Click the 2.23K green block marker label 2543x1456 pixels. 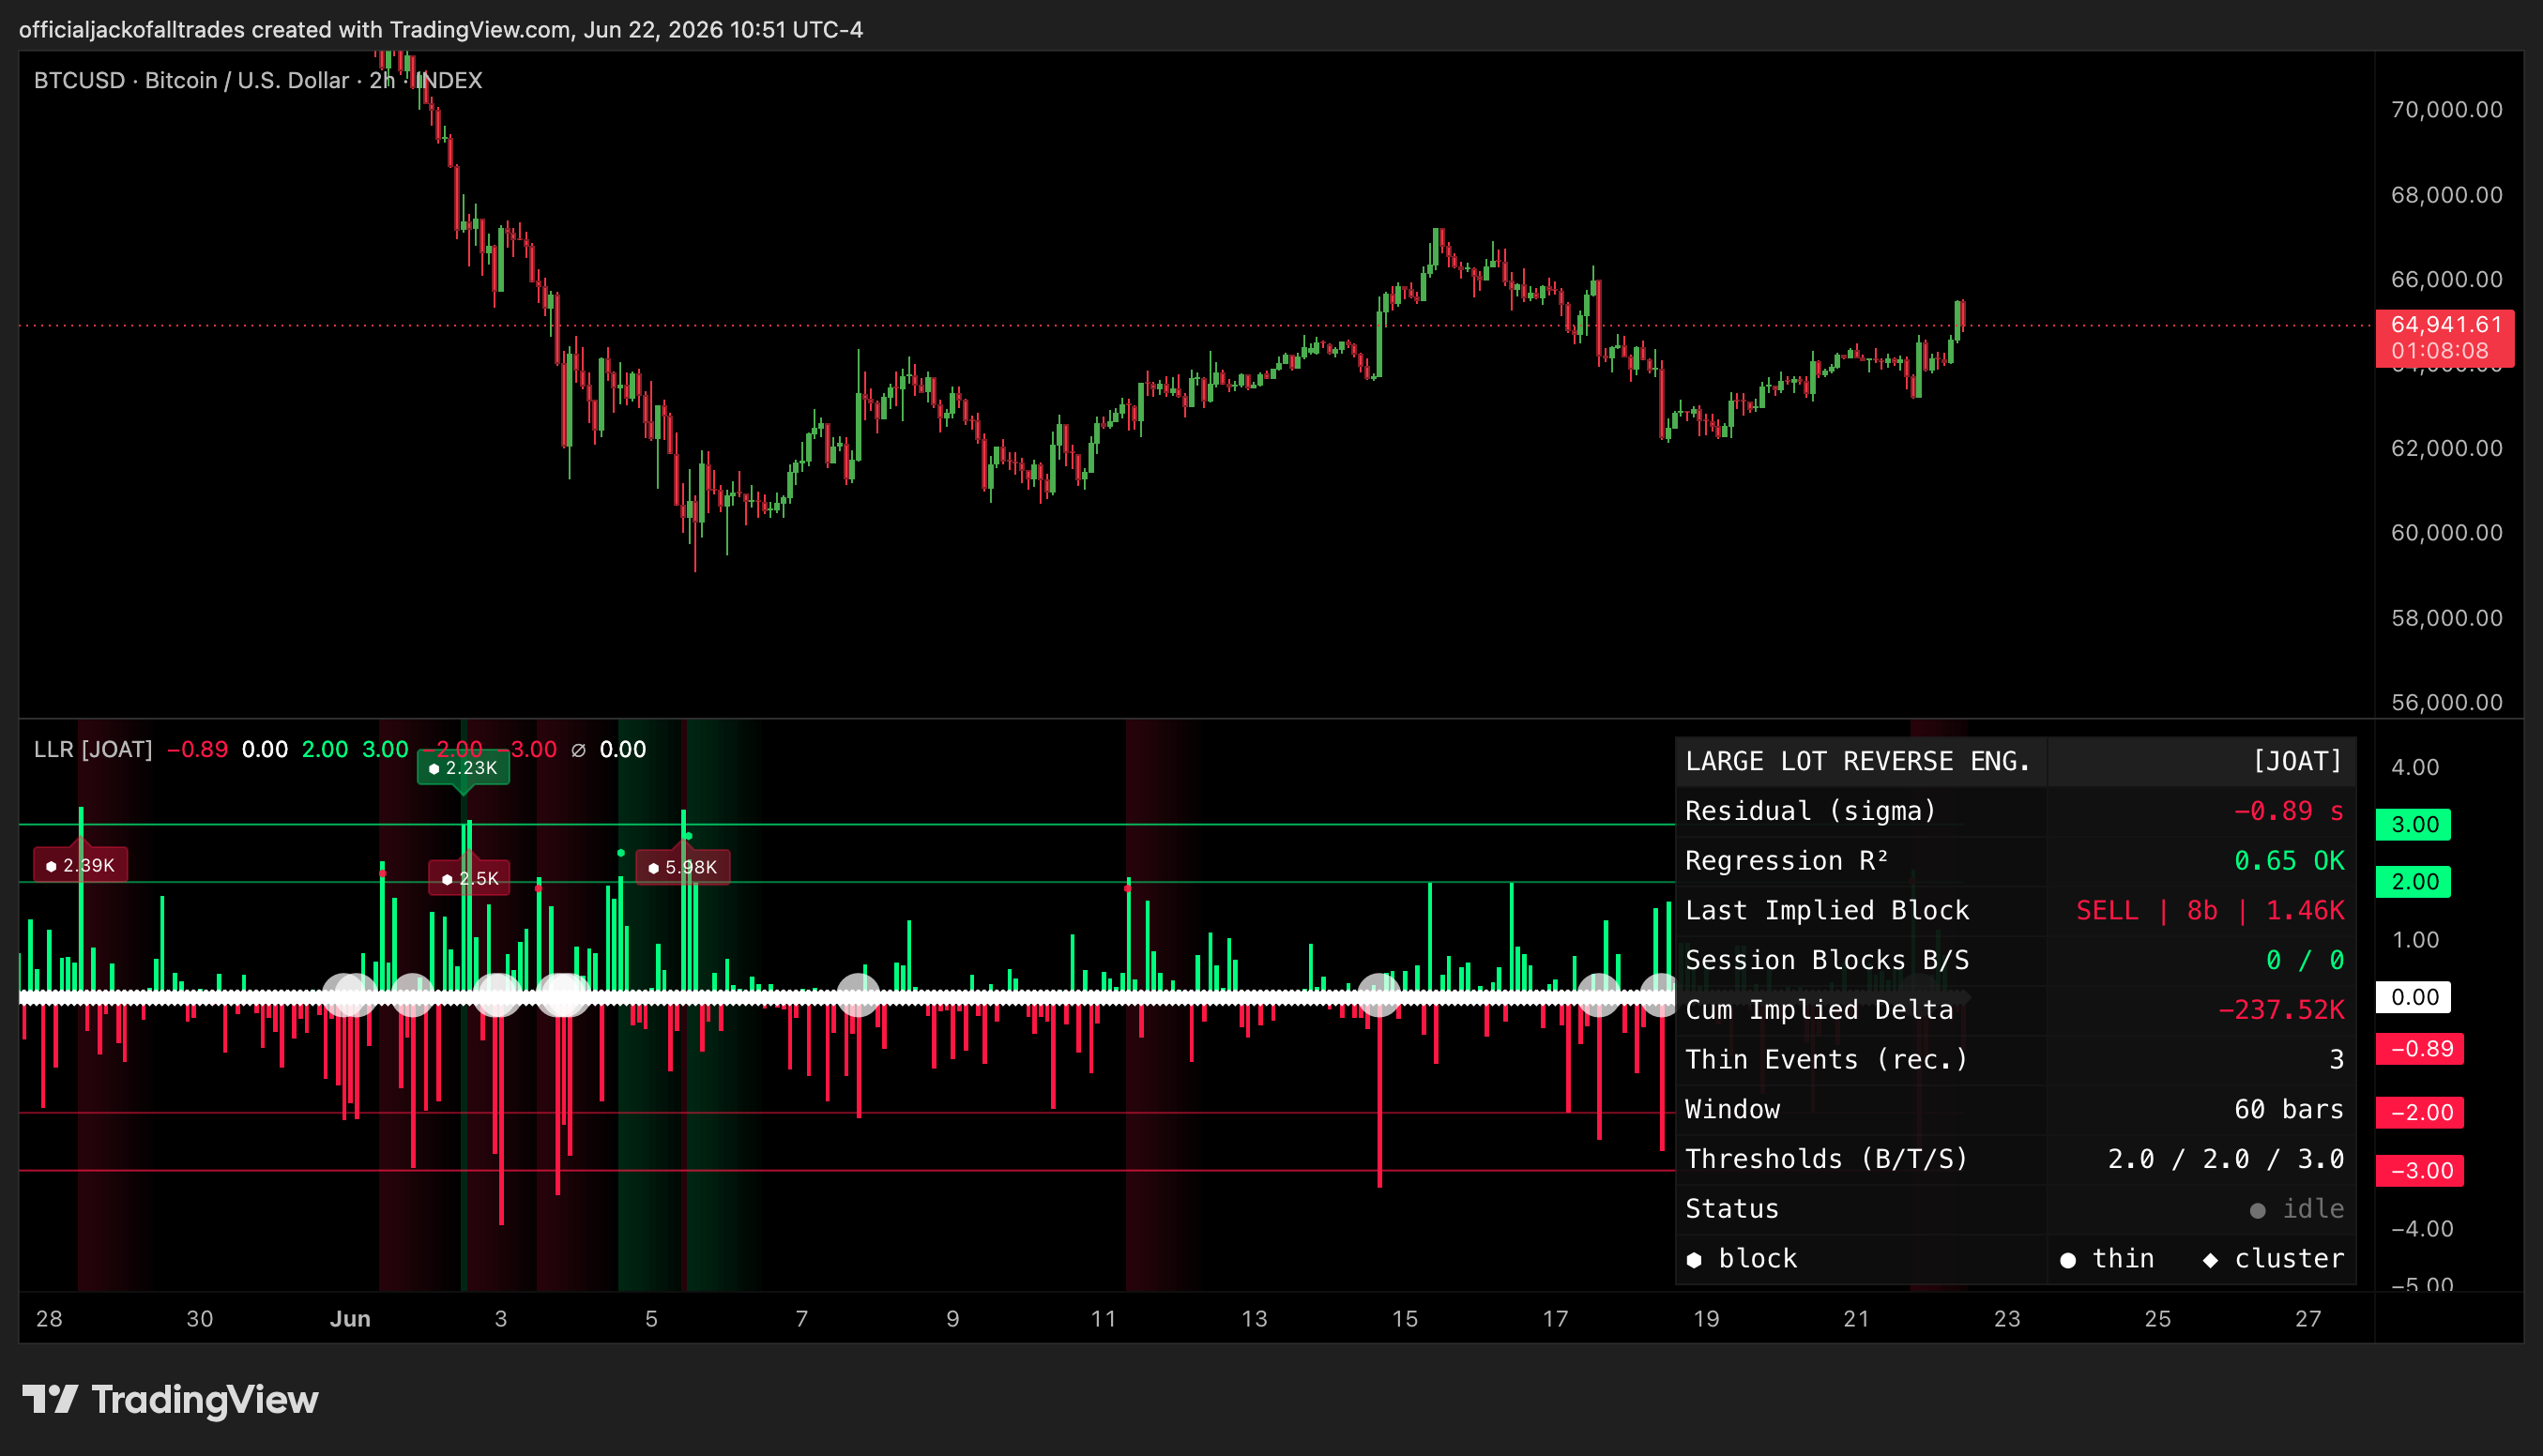463,768
